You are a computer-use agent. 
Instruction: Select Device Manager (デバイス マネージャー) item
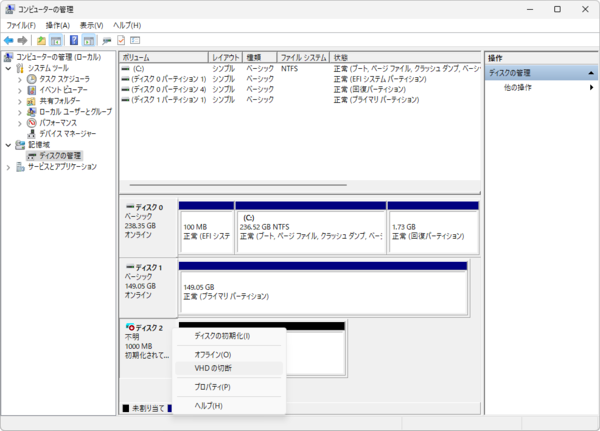pyautogui.click(x=67, y=133)
